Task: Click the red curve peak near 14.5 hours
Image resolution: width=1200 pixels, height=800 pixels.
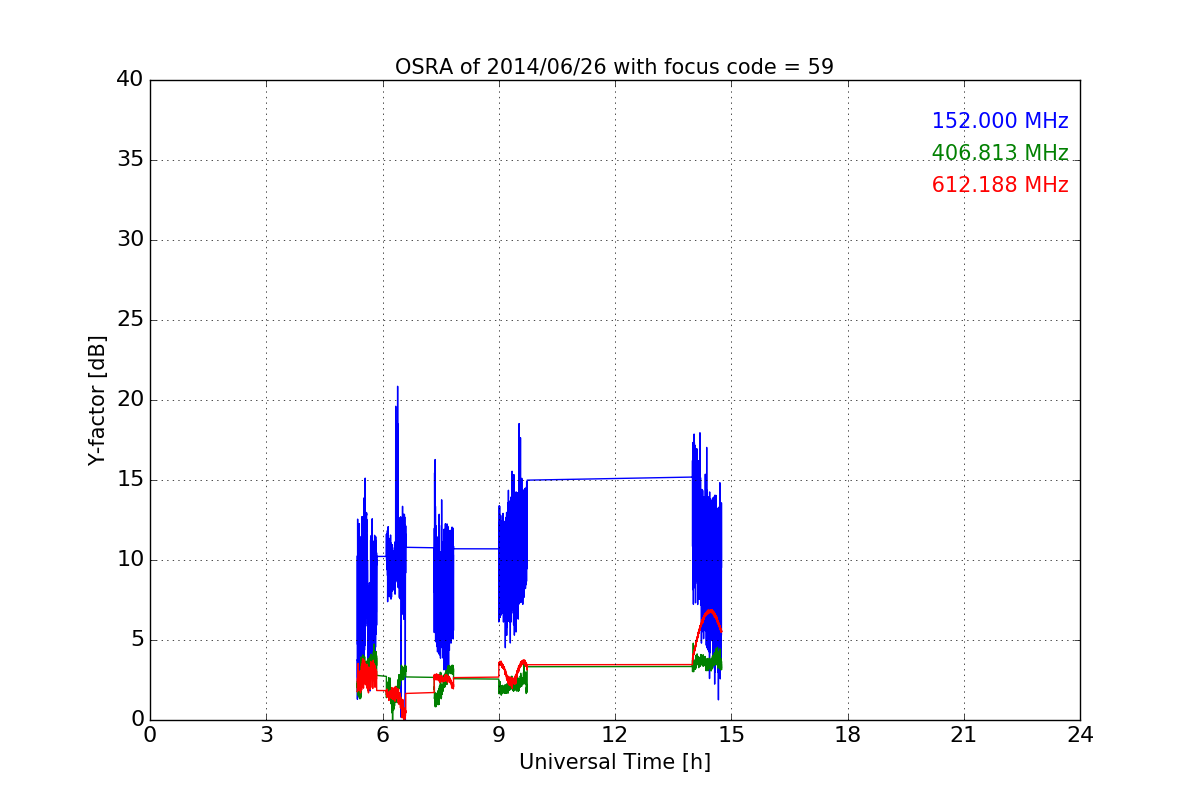Action: [709, 610]
